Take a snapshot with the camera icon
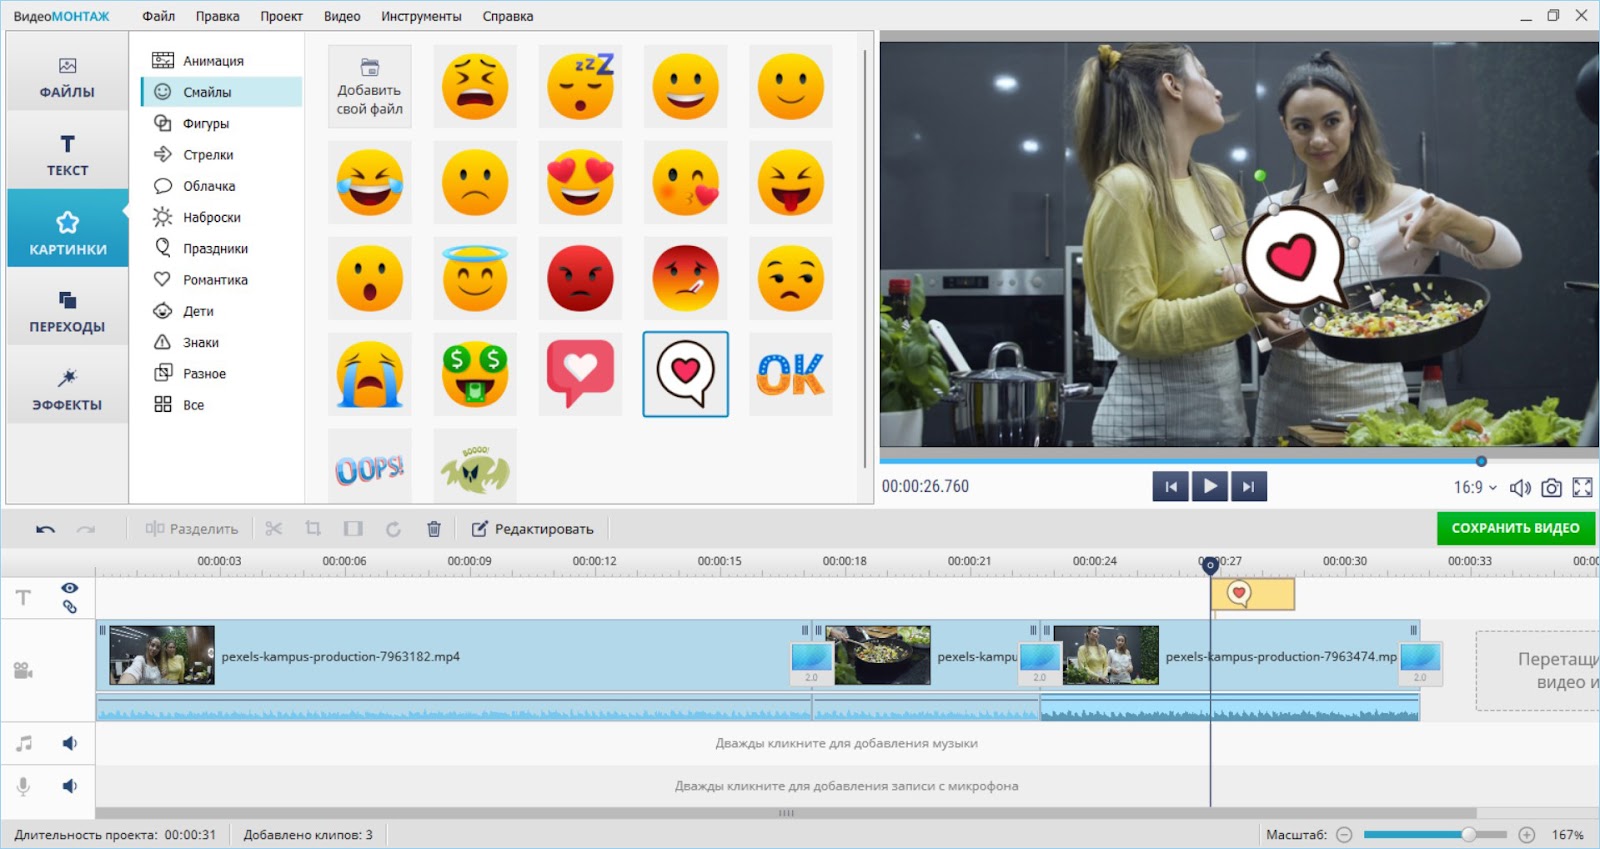The image size is (1600, 849). pos(1551,488)
